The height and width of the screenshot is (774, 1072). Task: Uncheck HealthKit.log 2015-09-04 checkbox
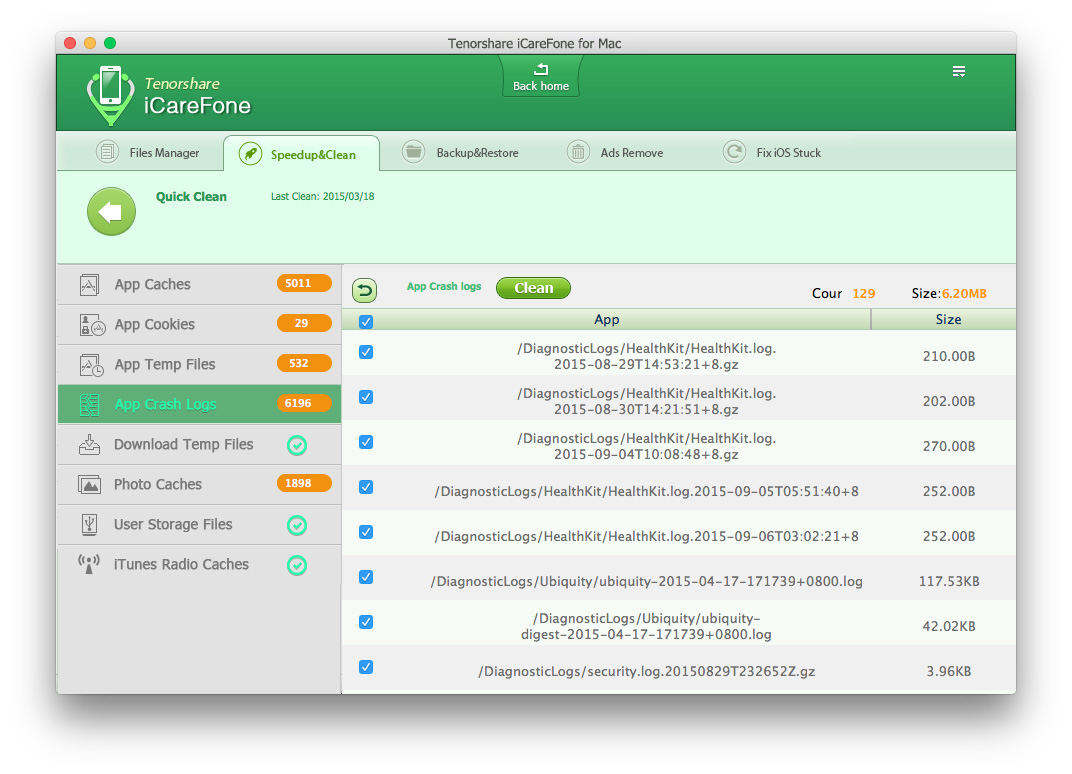366,442
